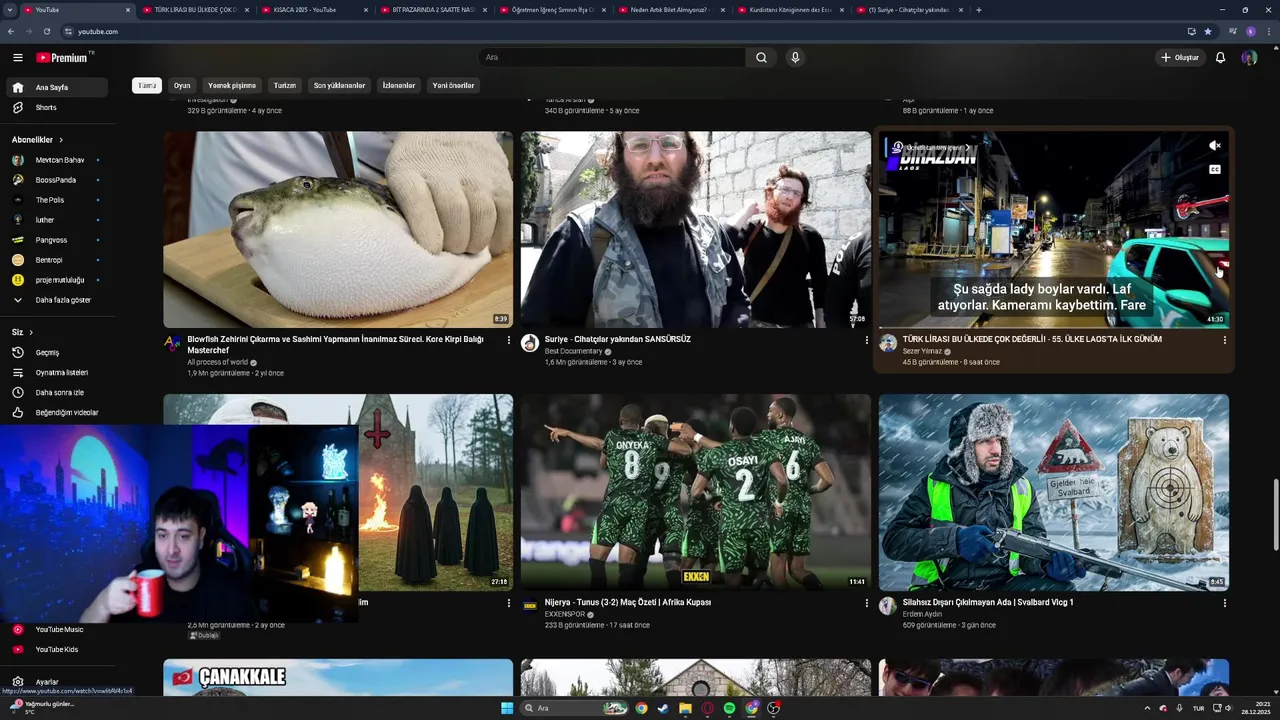The width and height of the screenshot is (1280, 720).
Task: Open options menu for Nijerya - Tunus video
Action: point(867,603)
